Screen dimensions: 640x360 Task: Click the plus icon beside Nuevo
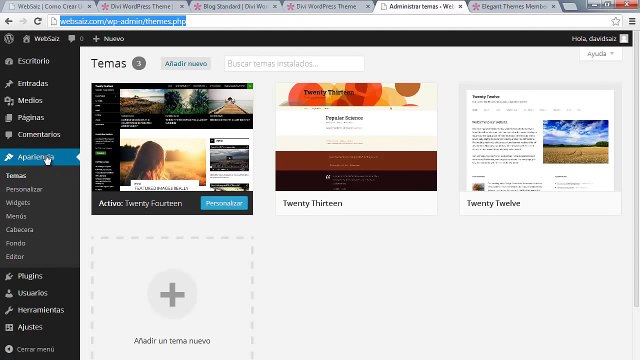point(96,38)
